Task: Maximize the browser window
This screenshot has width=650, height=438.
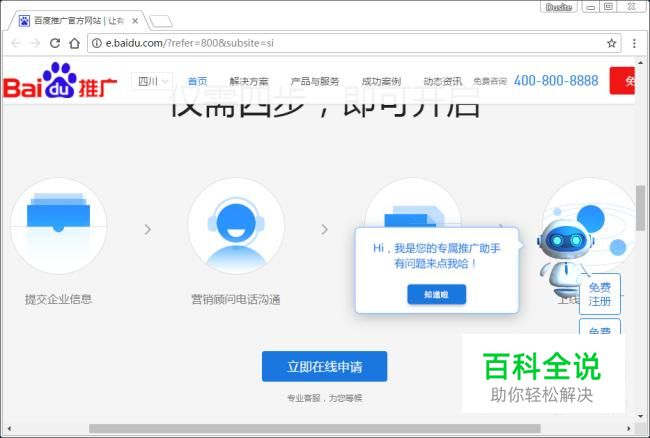Action: 609,7
